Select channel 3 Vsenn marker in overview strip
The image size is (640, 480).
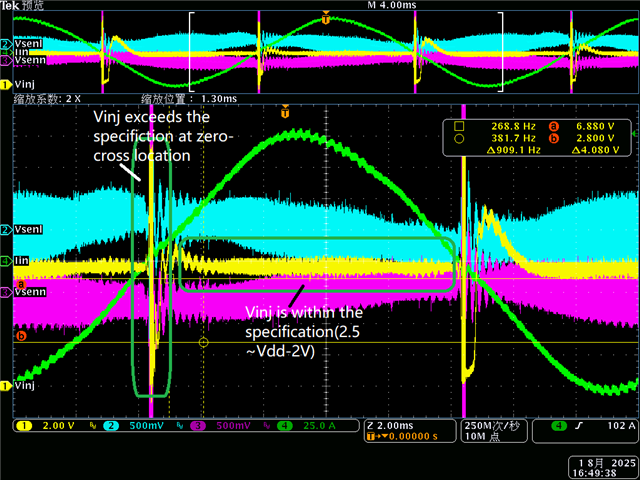tap(6, 60)
